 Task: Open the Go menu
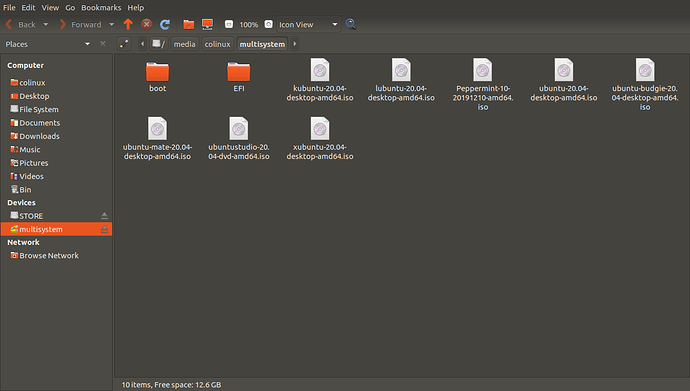(70, 7)
